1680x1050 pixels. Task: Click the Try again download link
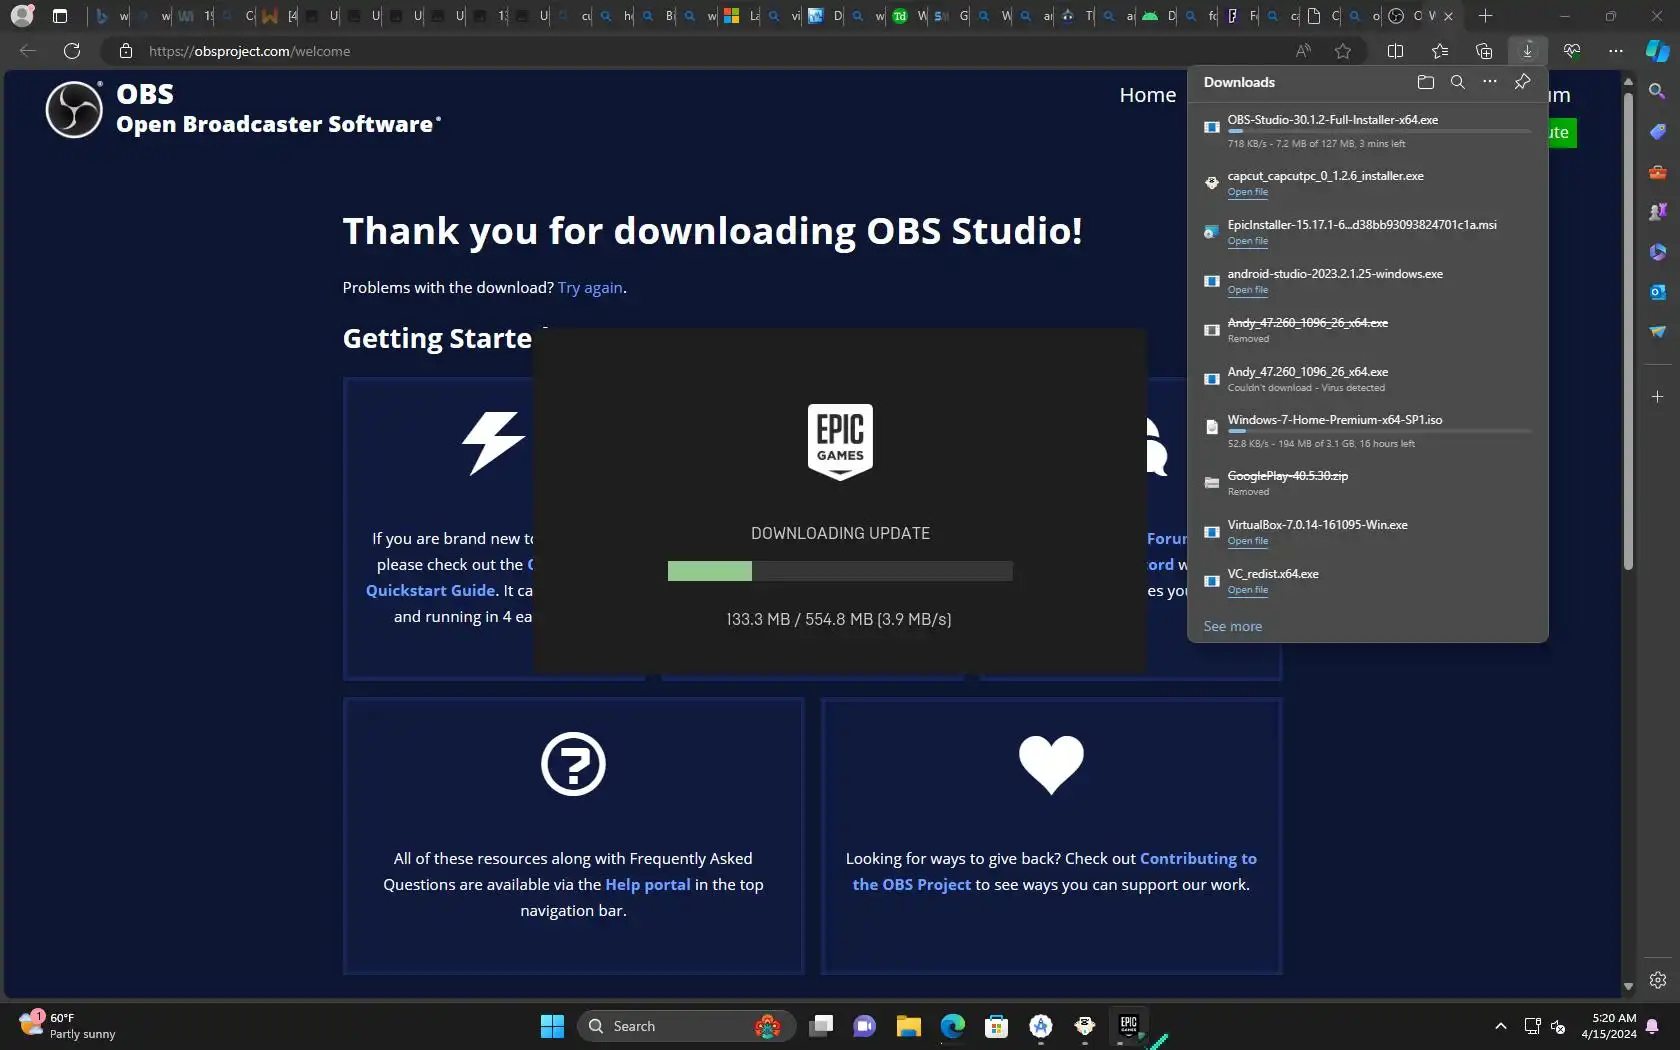coord(590,288)
